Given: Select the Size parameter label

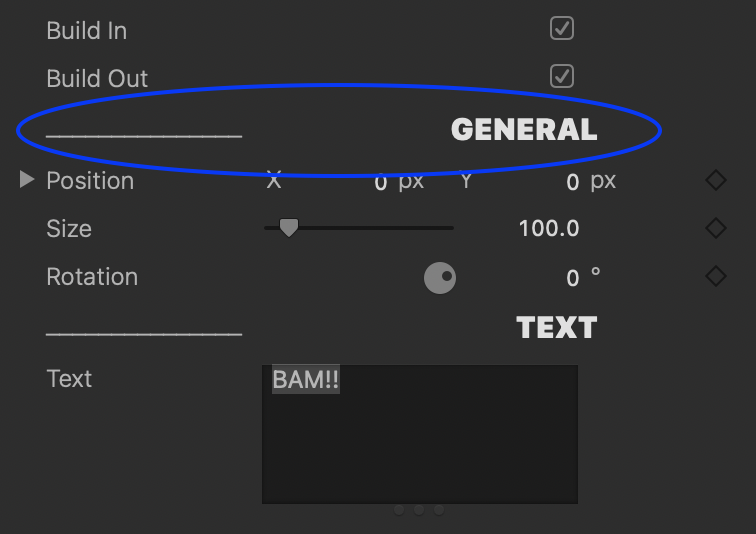Looking at the screenshot, I should pyautogui.click(x=69, y=229).
